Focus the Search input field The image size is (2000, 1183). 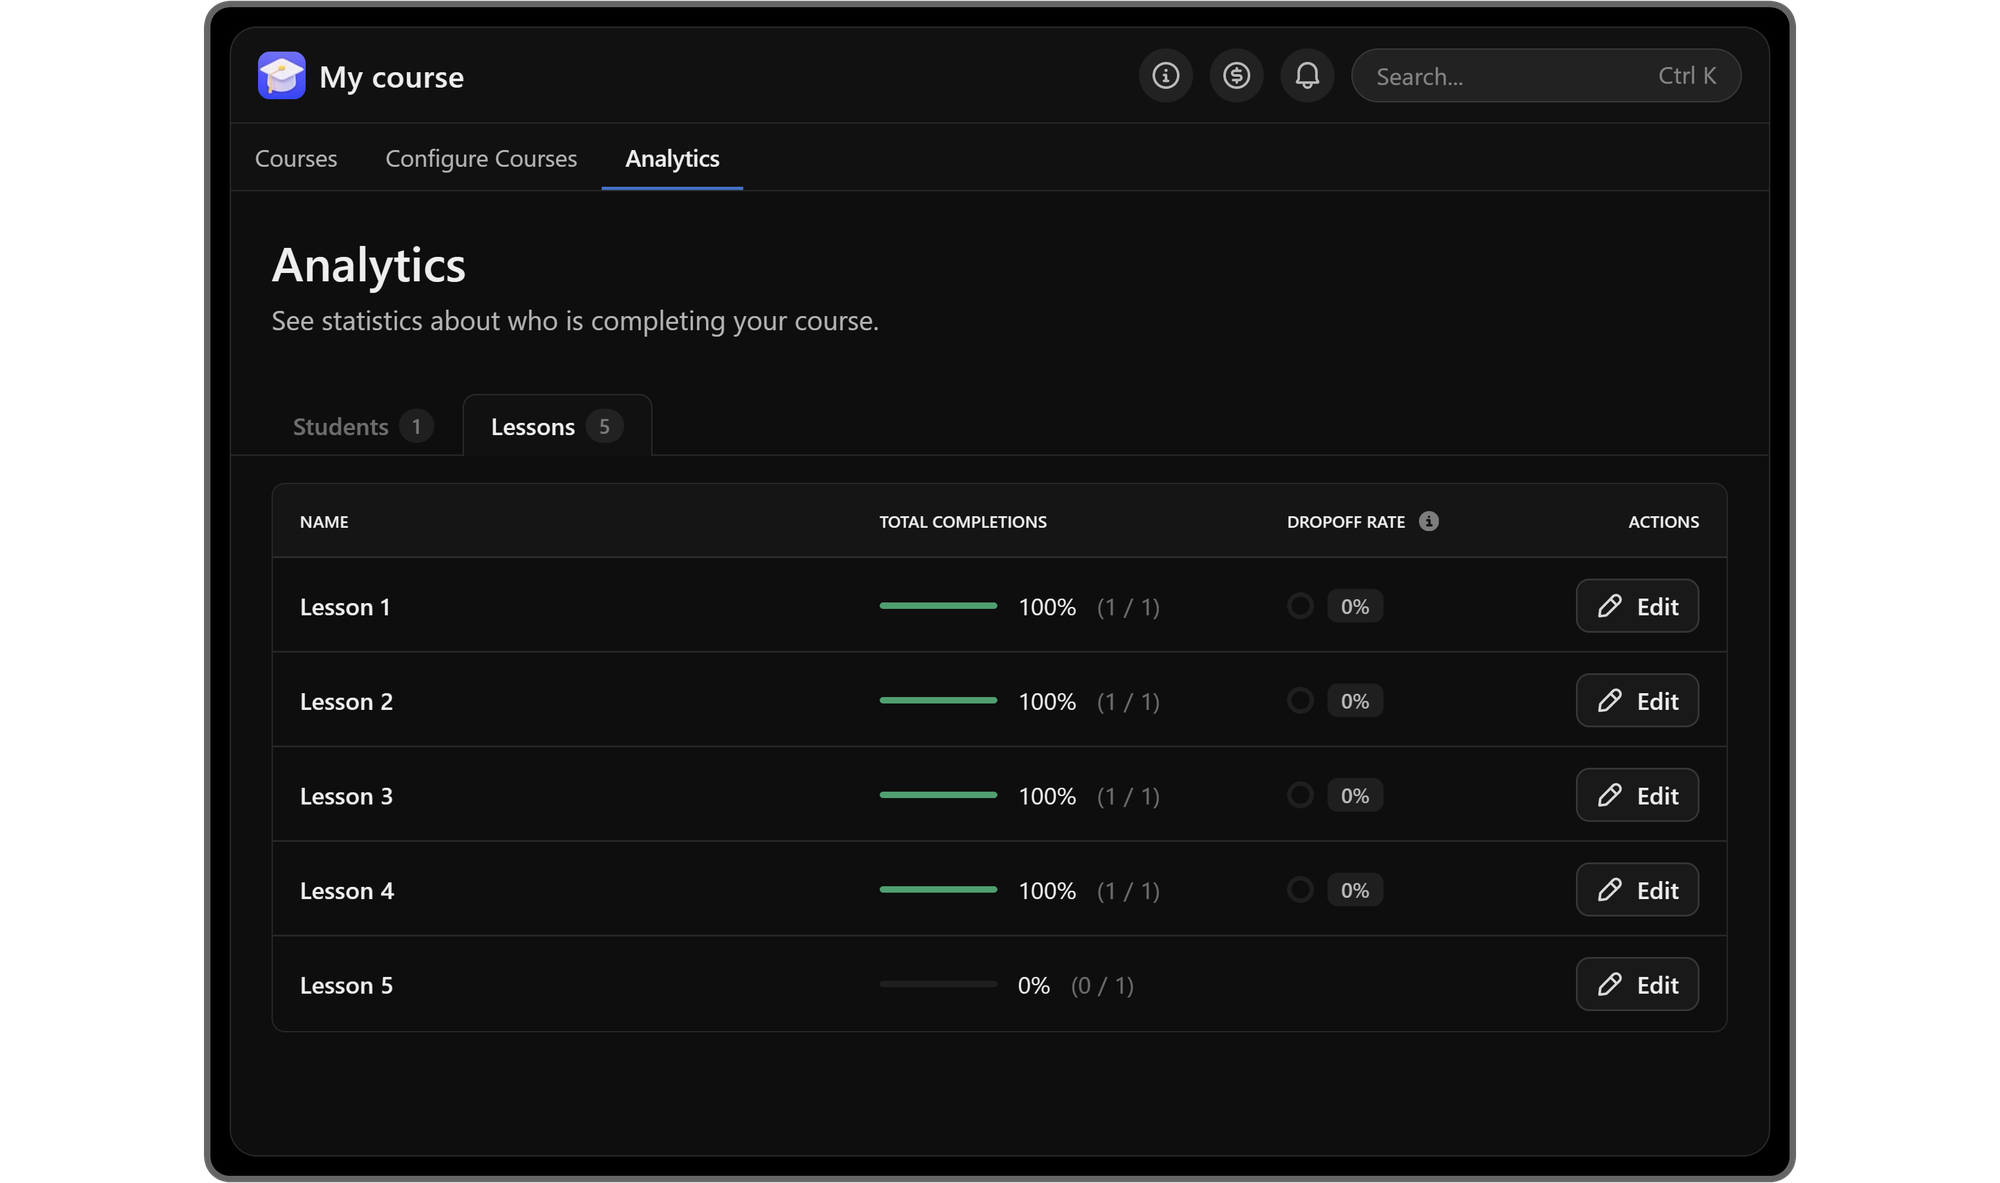click(x=1500, y=76)
